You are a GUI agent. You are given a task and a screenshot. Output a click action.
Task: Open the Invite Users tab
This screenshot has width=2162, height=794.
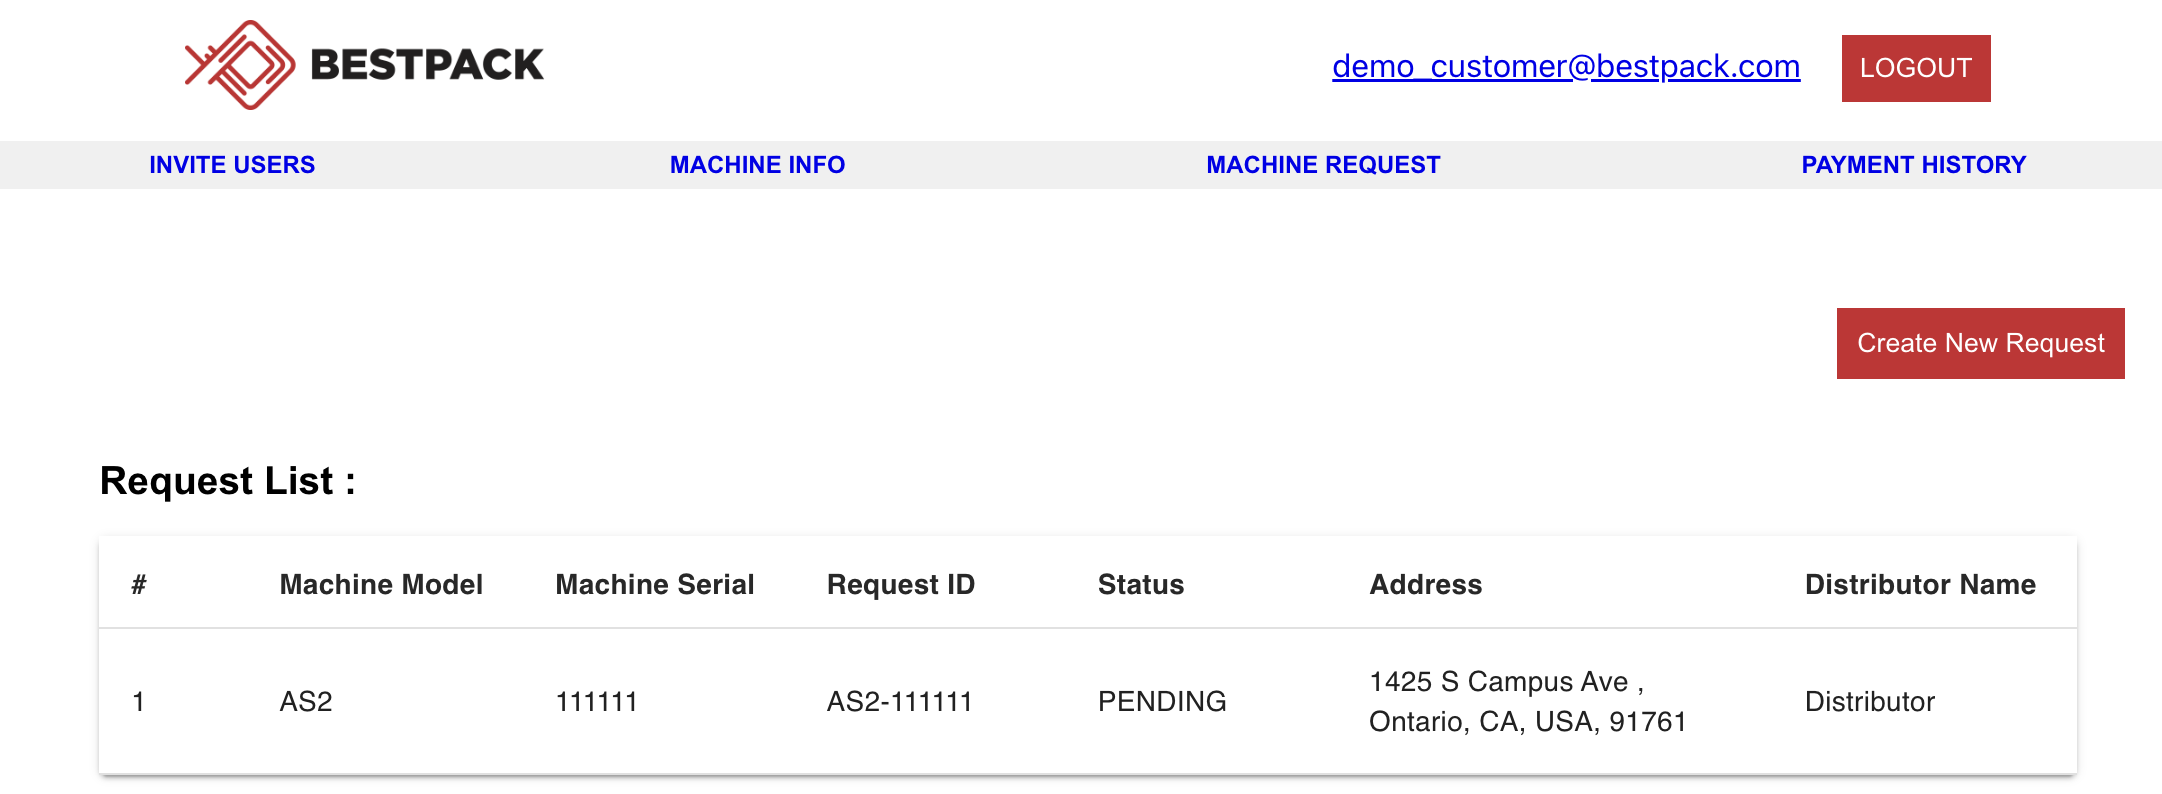point(232,165)
